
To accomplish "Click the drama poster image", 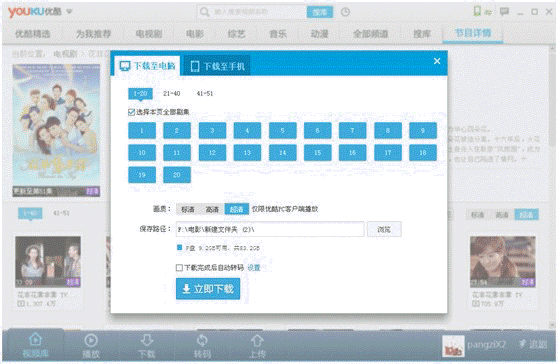I will tap(56, 130).
